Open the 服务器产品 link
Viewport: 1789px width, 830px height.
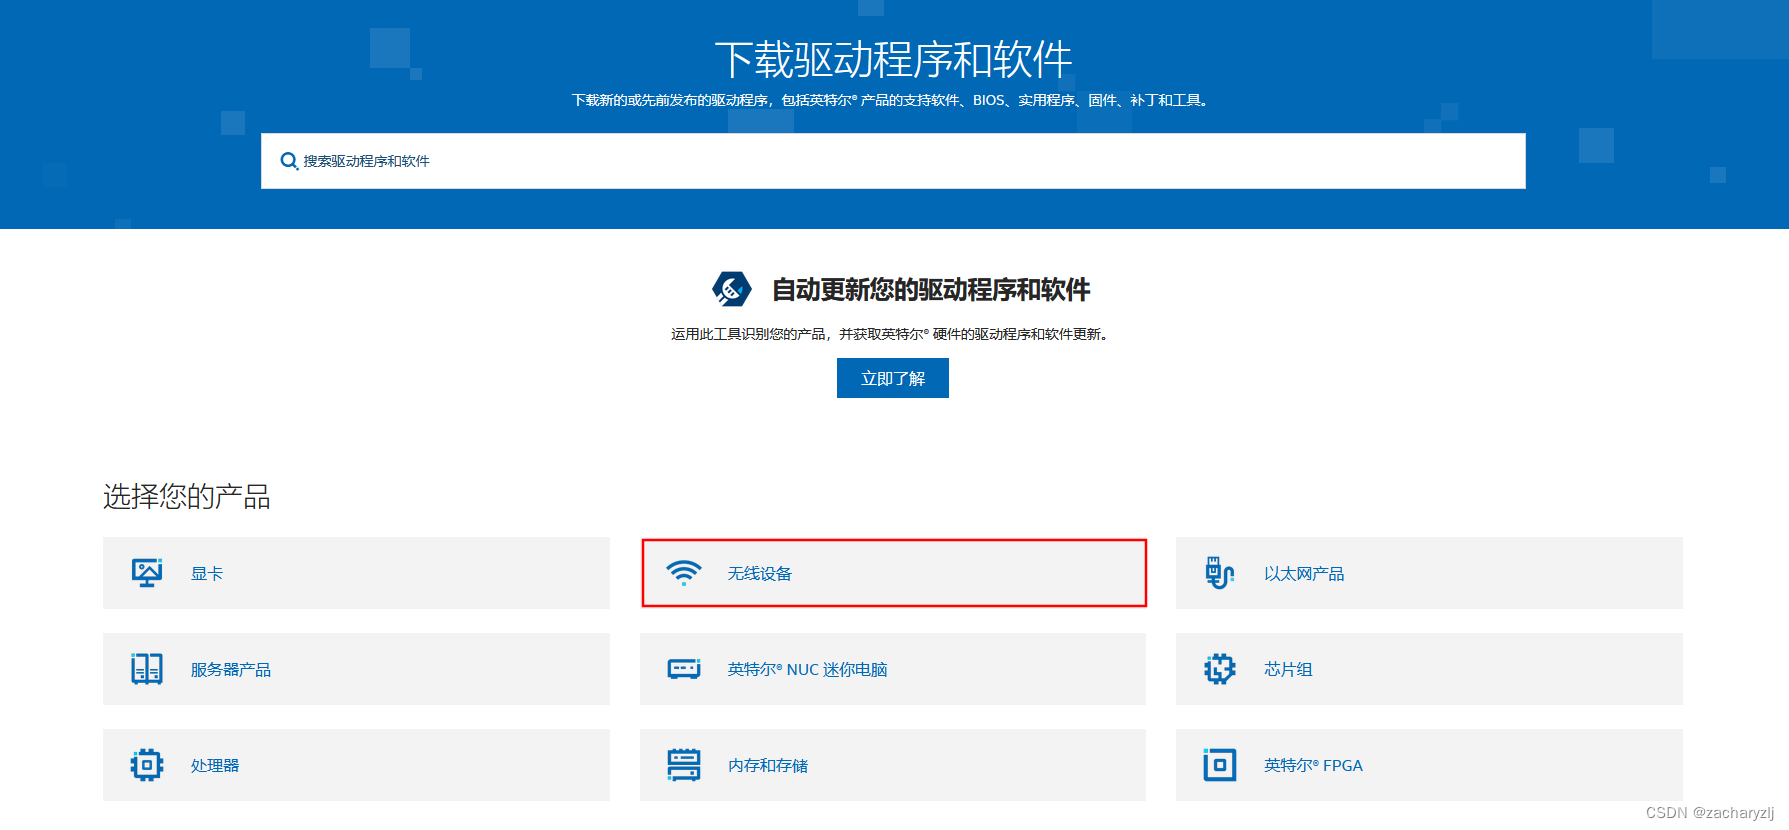pyautogui.click(x=231, y=670)
